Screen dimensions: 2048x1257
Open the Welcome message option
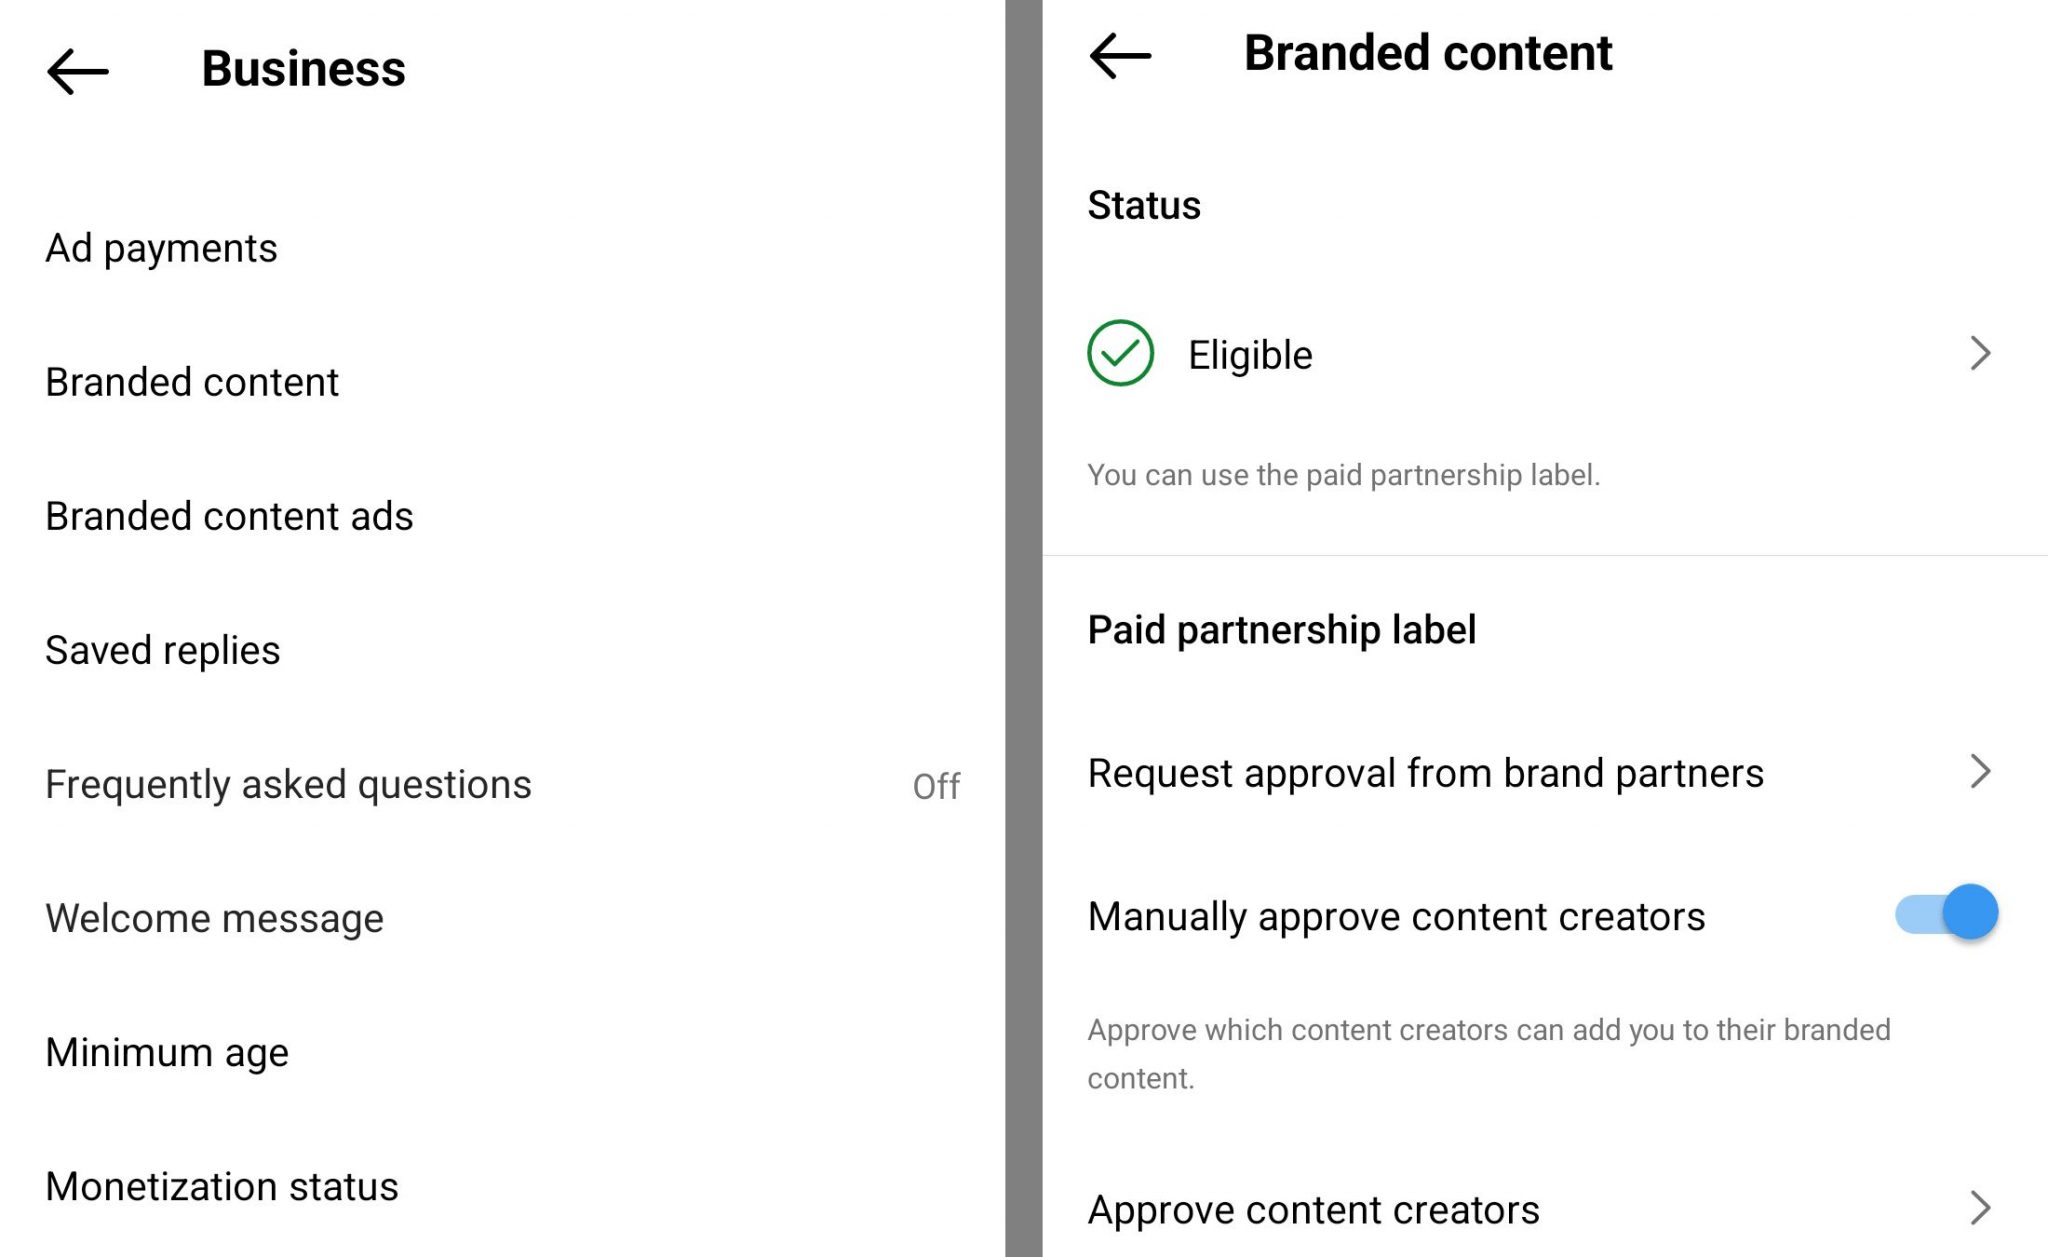(x=213, y=917)
